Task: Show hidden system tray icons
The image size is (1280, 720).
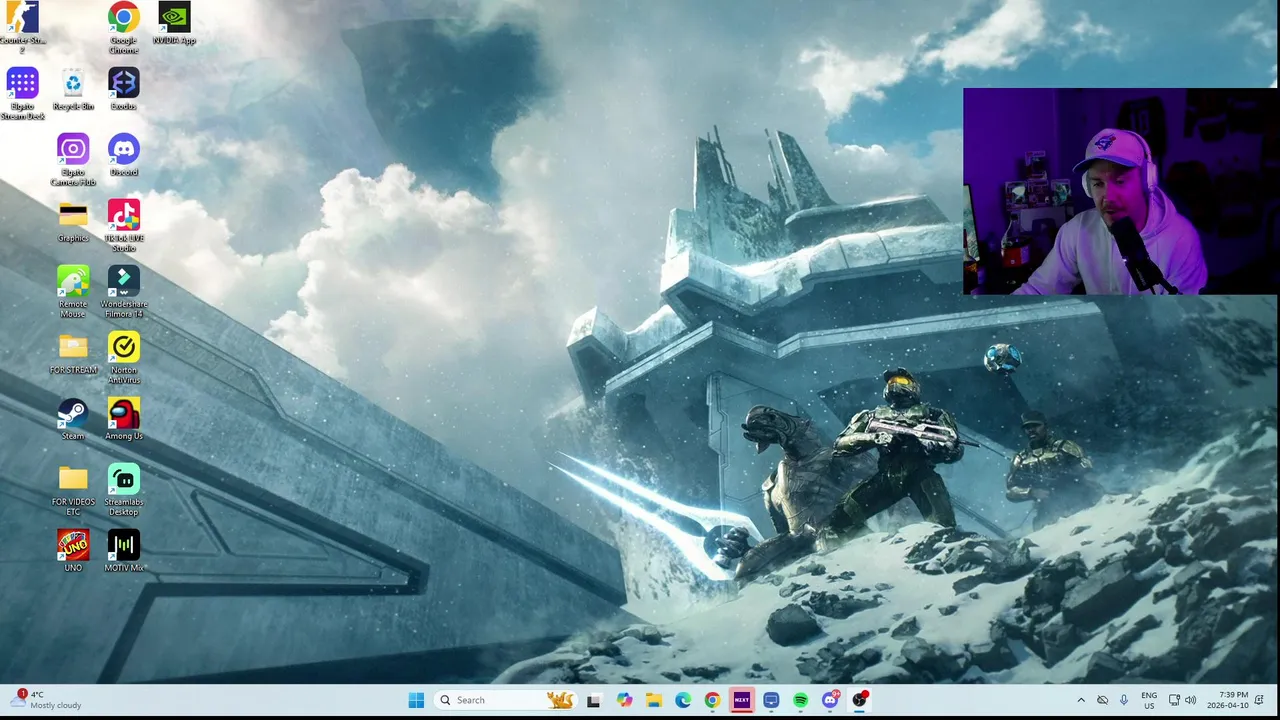Action: pyautogui.click(x=1081, y=700)
